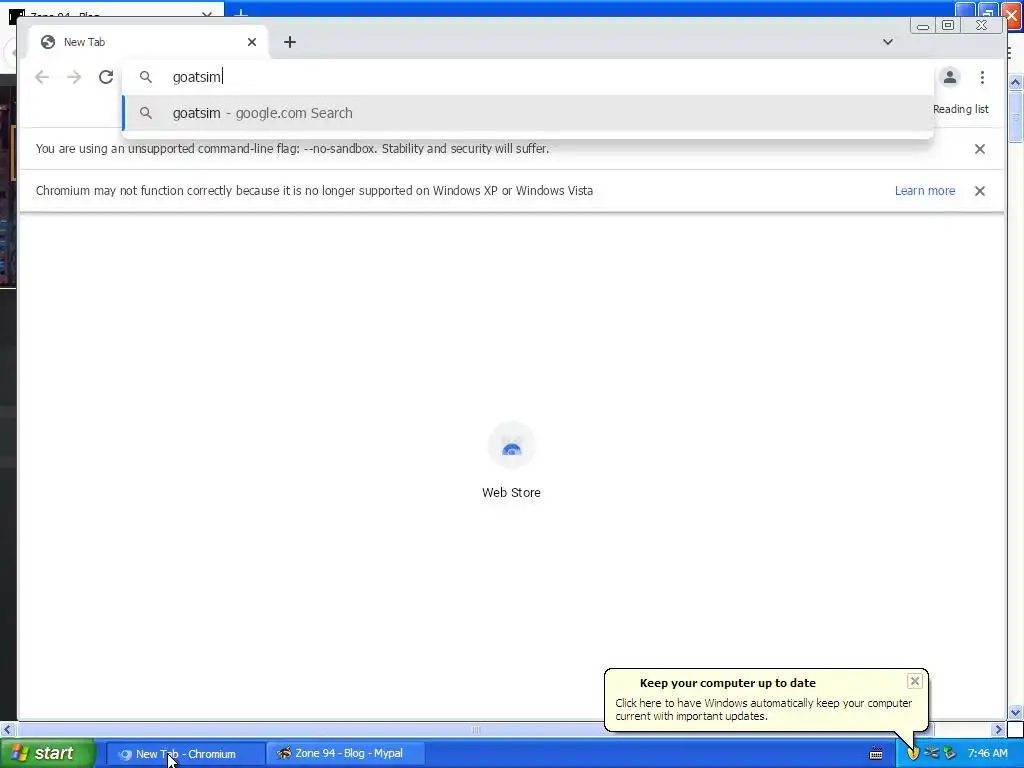
Task: Dismiss the no-sandbox warning bar
Action: click(x=980, y=149)
